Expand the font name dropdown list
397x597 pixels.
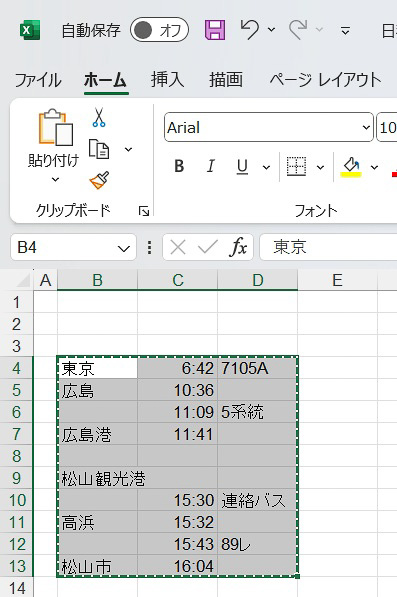point(366,127)
